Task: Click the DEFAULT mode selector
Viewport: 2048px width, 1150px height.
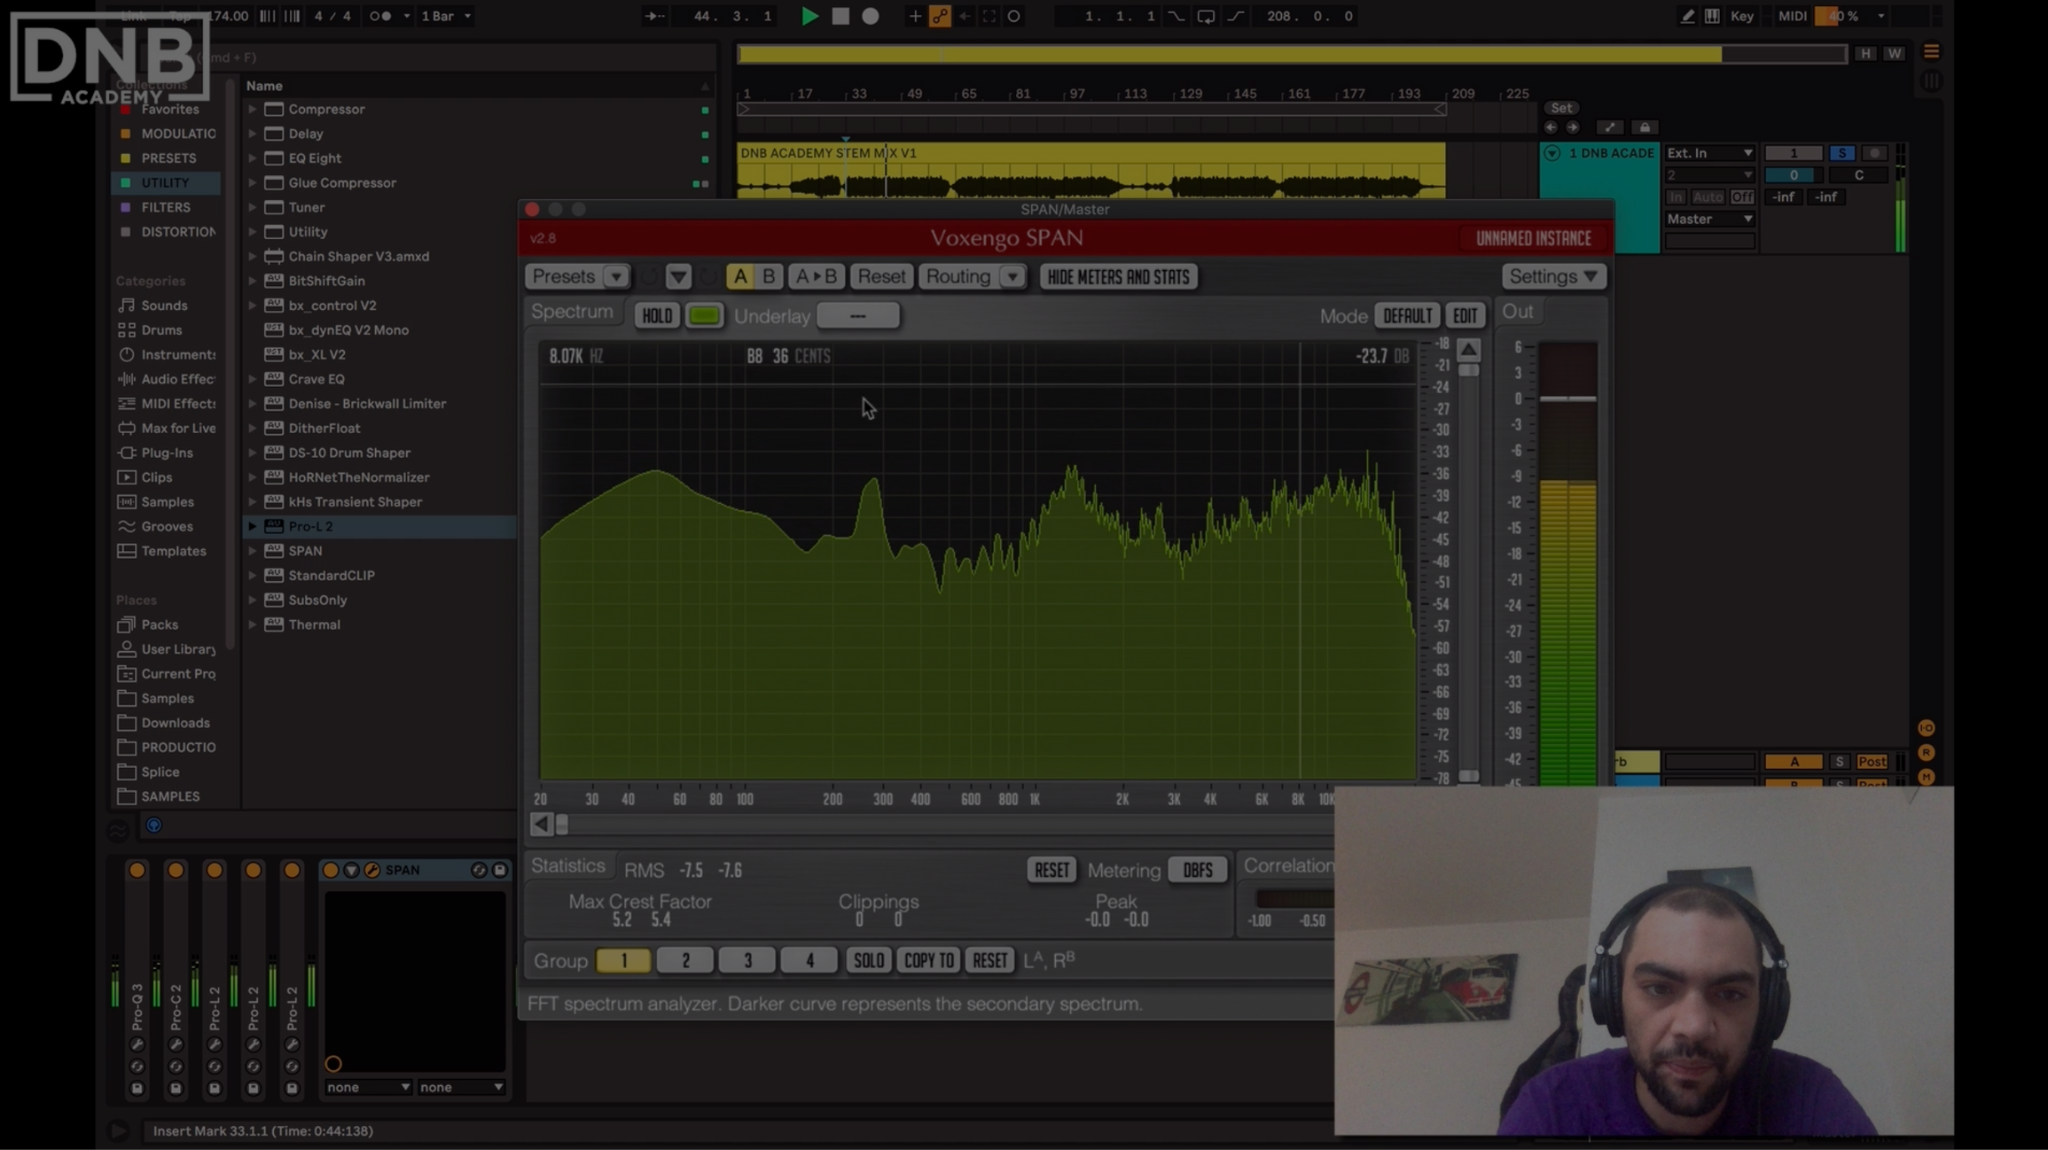Action: point(1407,316)
